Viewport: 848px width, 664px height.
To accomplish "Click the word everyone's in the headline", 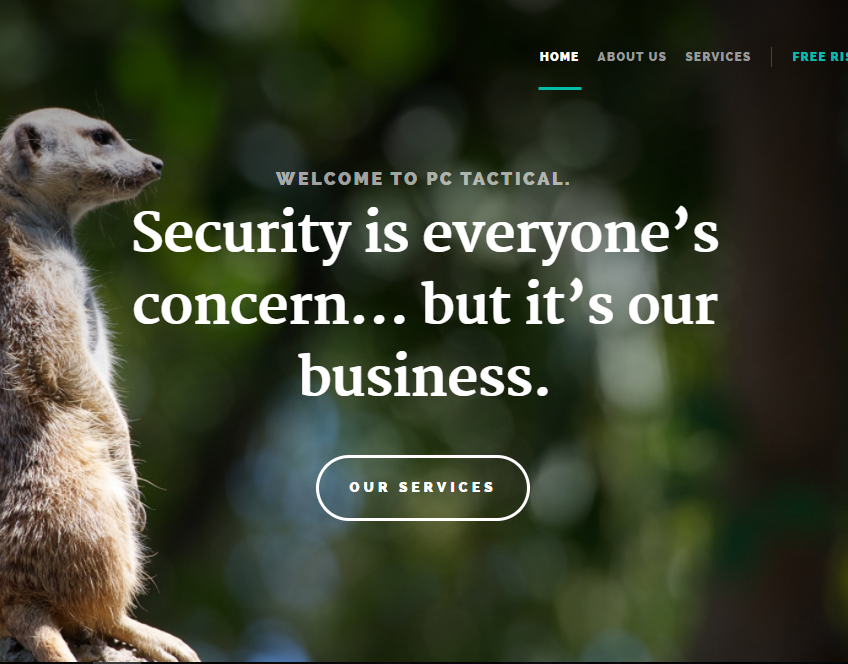I will tap(571, 234).
